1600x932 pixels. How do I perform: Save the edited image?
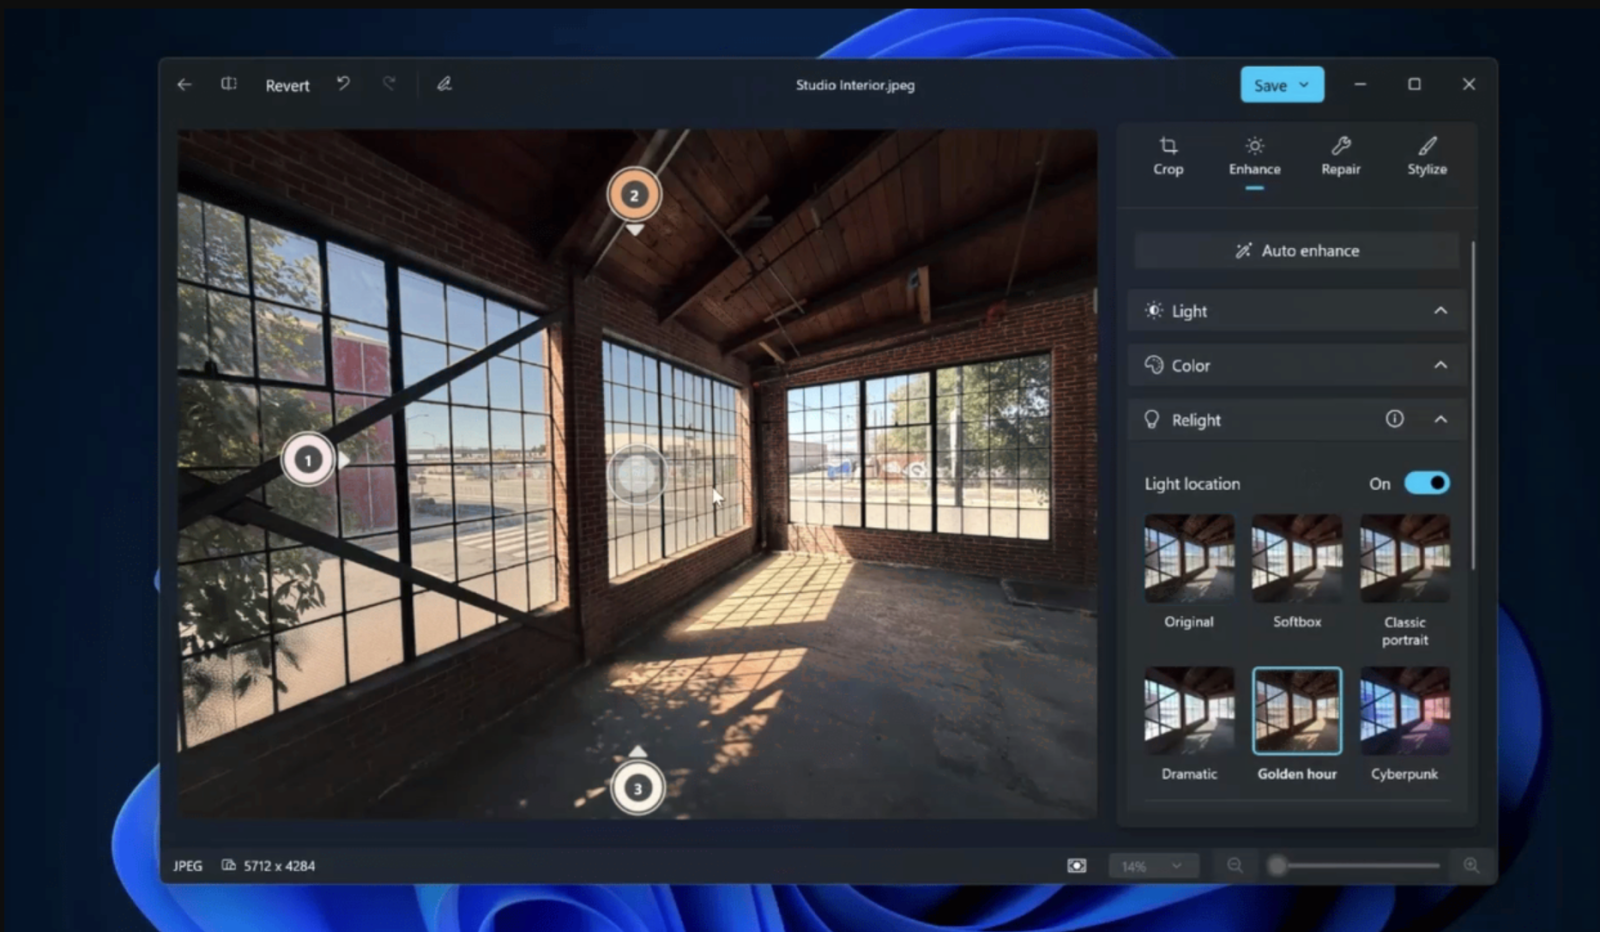(x=1270, y=85)
